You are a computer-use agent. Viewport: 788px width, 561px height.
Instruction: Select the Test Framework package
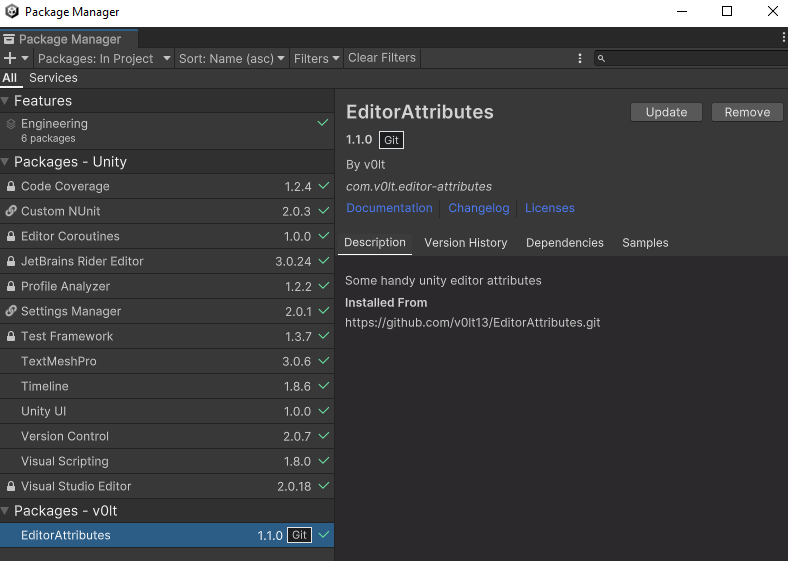pyautogui.click(x=167, y=336)
